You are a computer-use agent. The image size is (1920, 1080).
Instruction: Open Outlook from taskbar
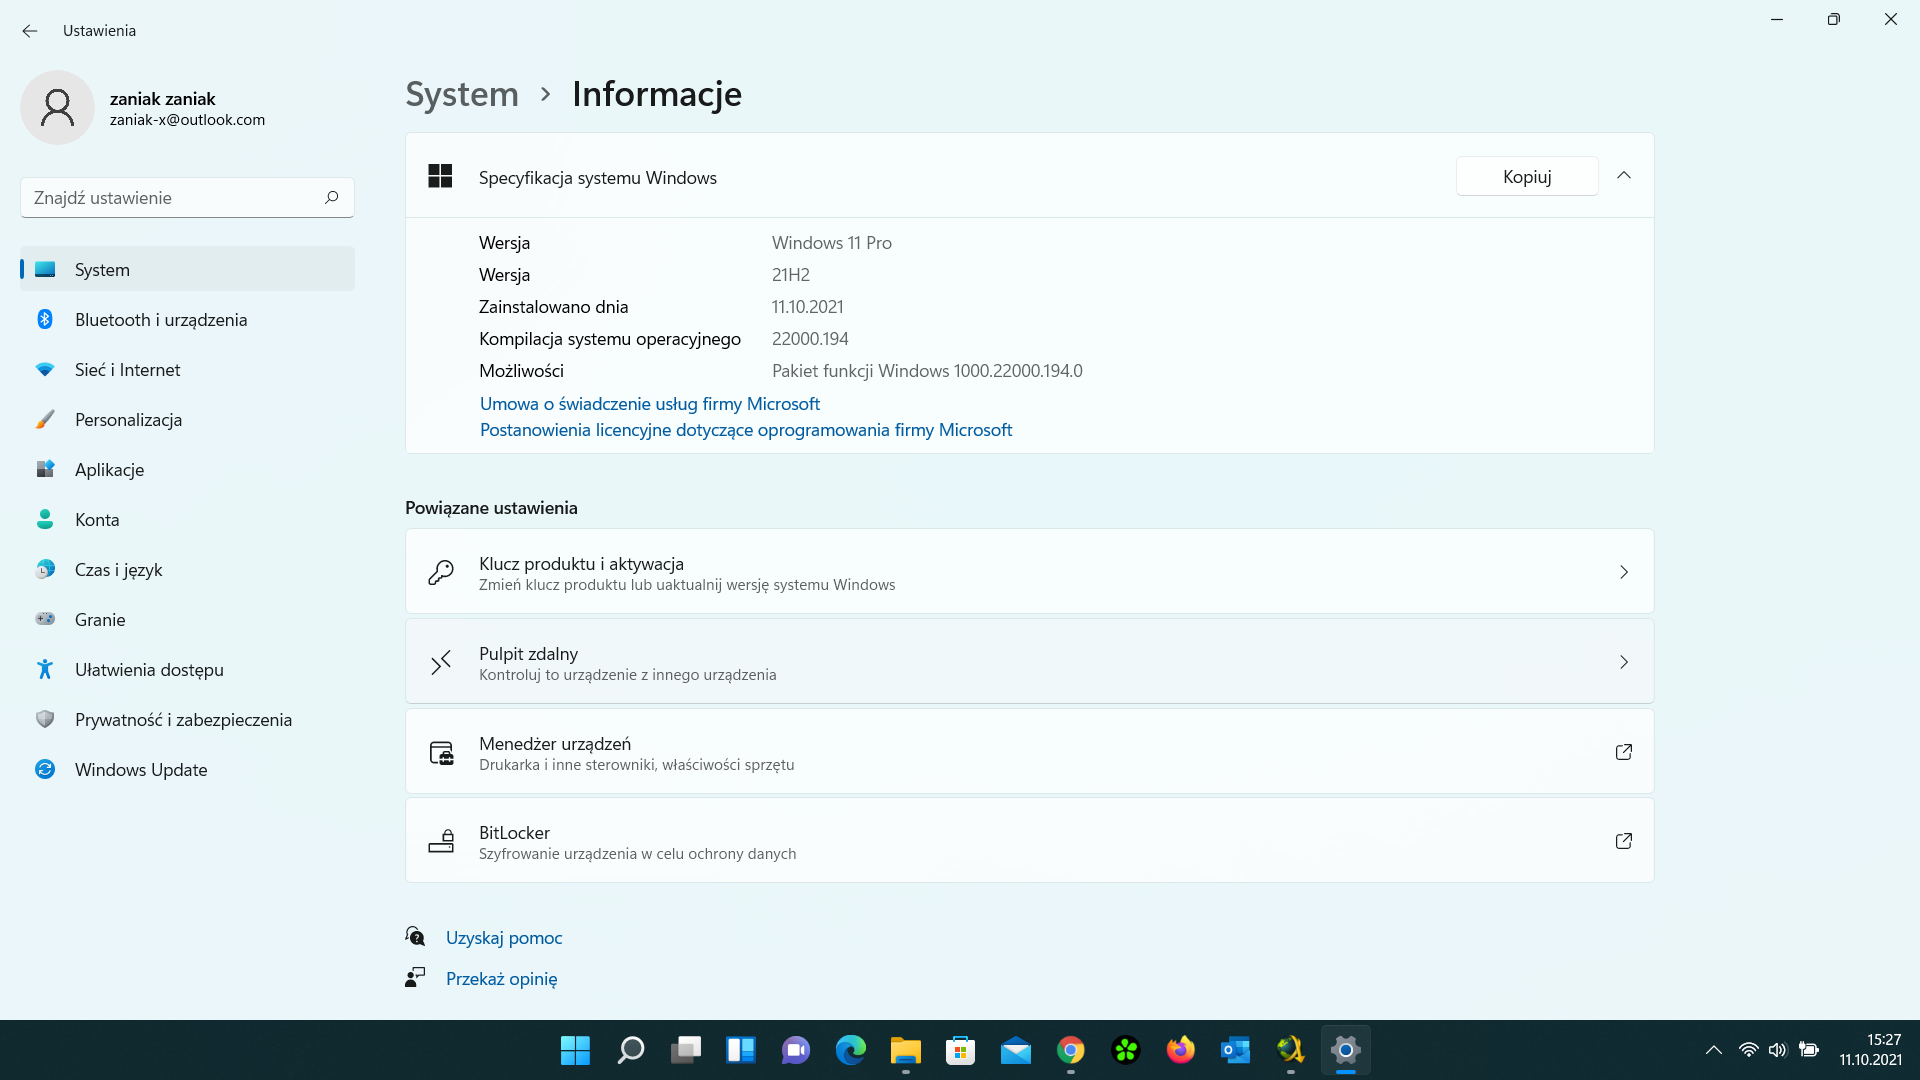1236,1050
